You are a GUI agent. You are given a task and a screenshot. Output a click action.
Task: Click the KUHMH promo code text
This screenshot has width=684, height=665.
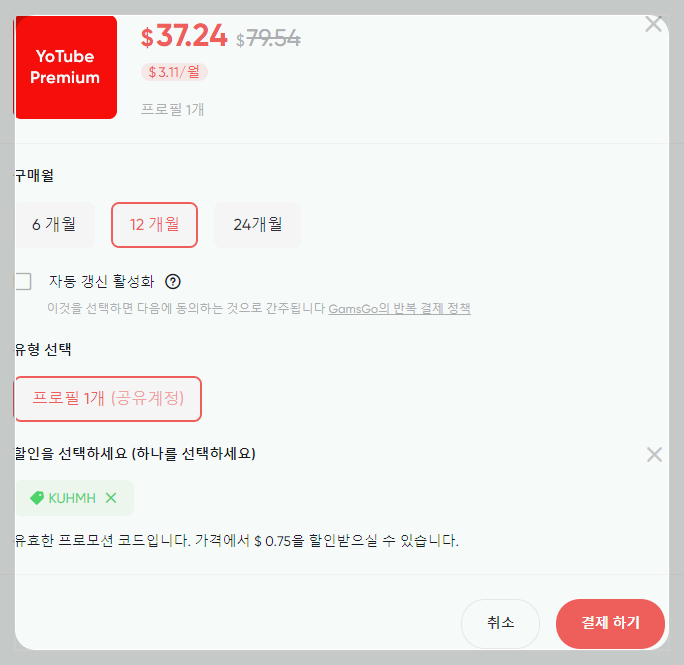tap(72, 498)
